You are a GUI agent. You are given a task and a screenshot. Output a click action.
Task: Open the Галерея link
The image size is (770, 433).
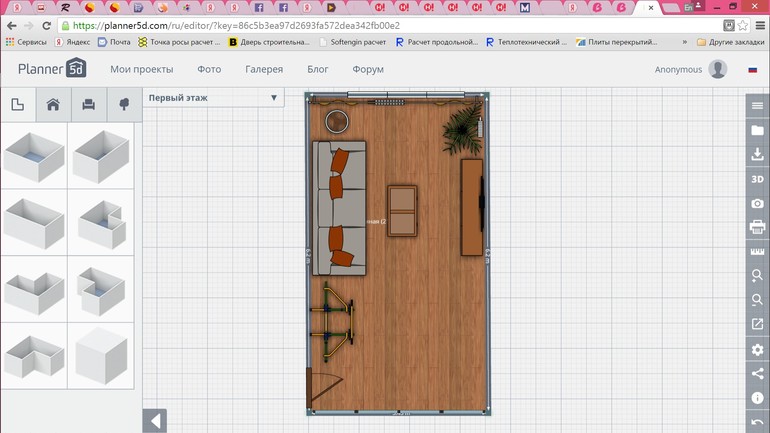(x=264, y=69)
